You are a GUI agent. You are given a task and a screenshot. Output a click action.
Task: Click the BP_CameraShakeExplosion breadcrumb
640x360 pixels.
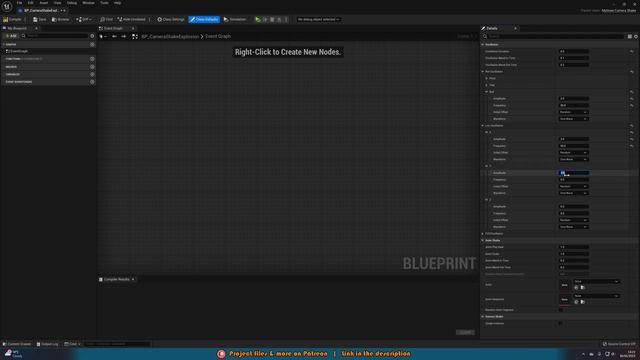coord(170,36)
